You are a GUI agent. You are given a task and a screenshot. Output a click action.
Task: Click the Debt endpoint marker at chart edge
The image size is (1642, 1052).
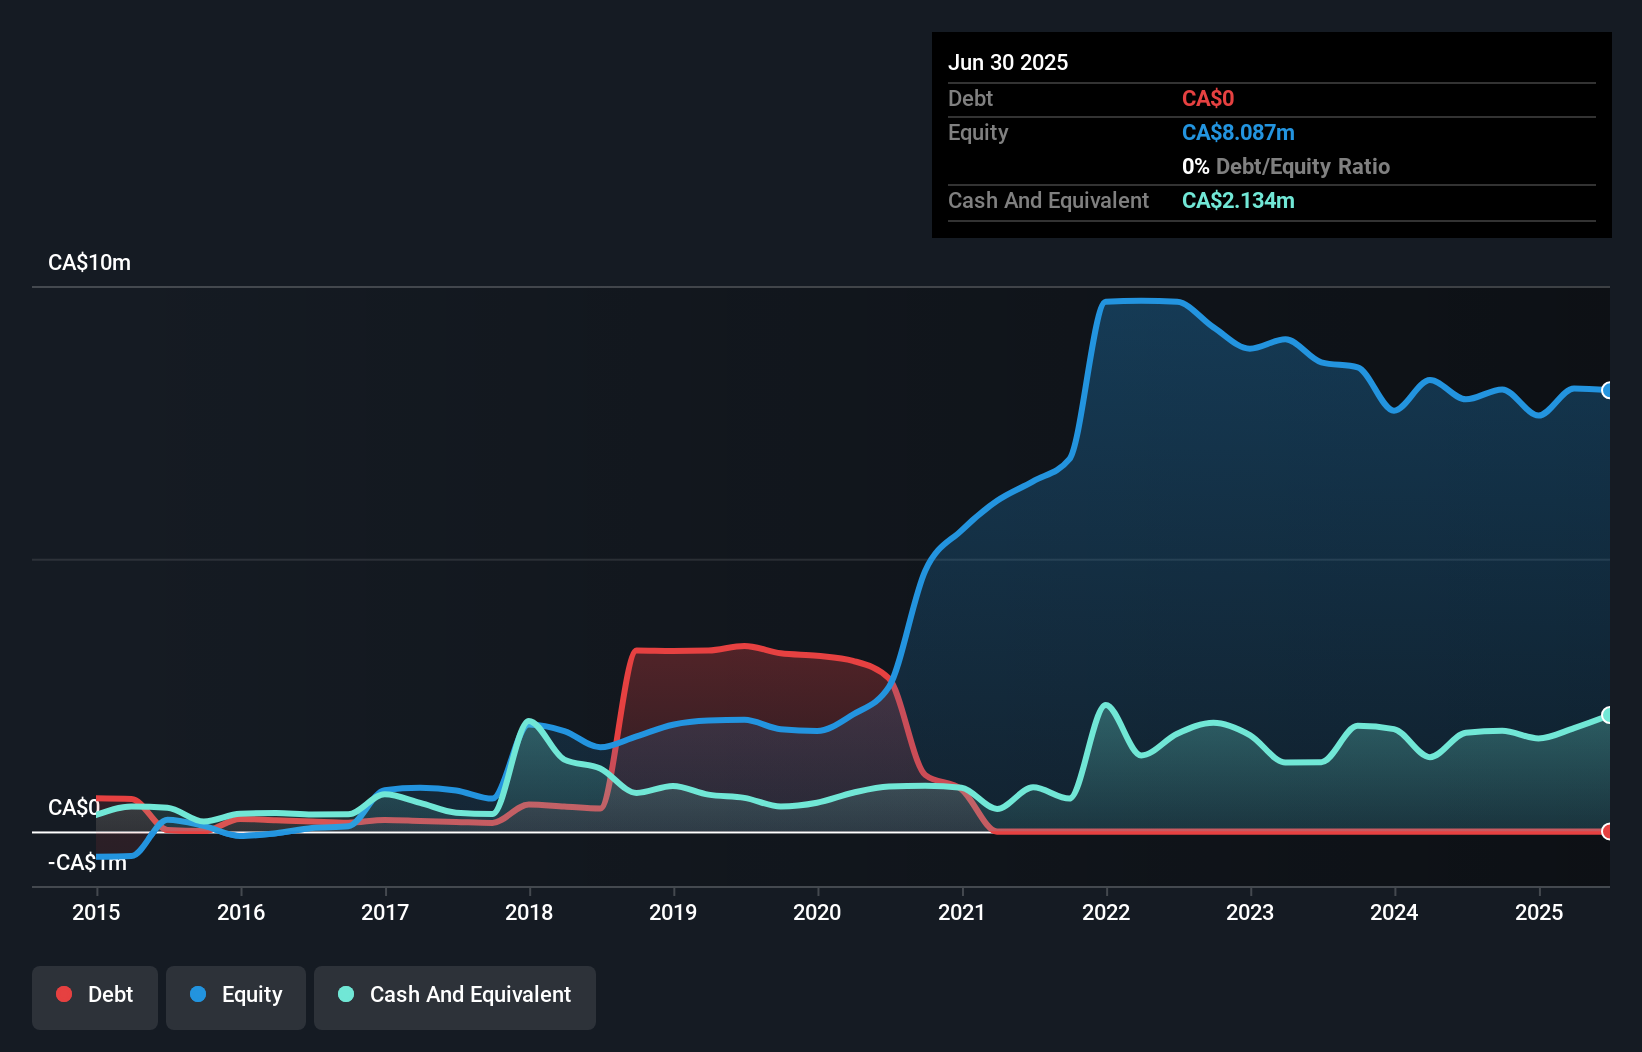[1607, 830]
